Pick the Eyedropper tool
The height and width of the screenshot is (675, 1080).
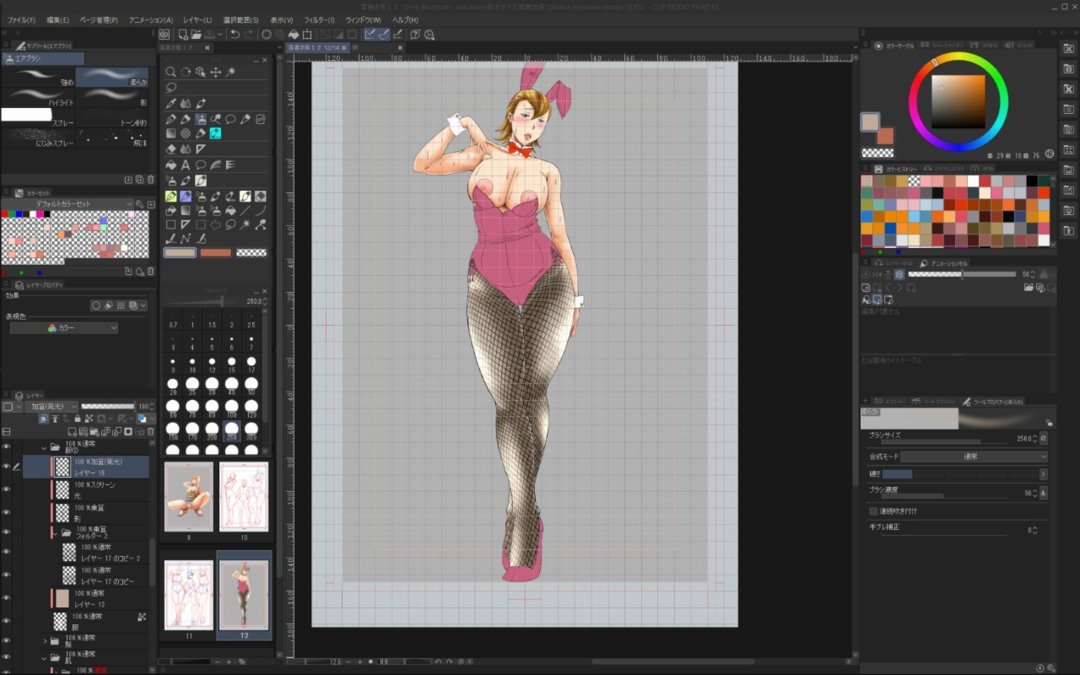[x=171, y=103]
